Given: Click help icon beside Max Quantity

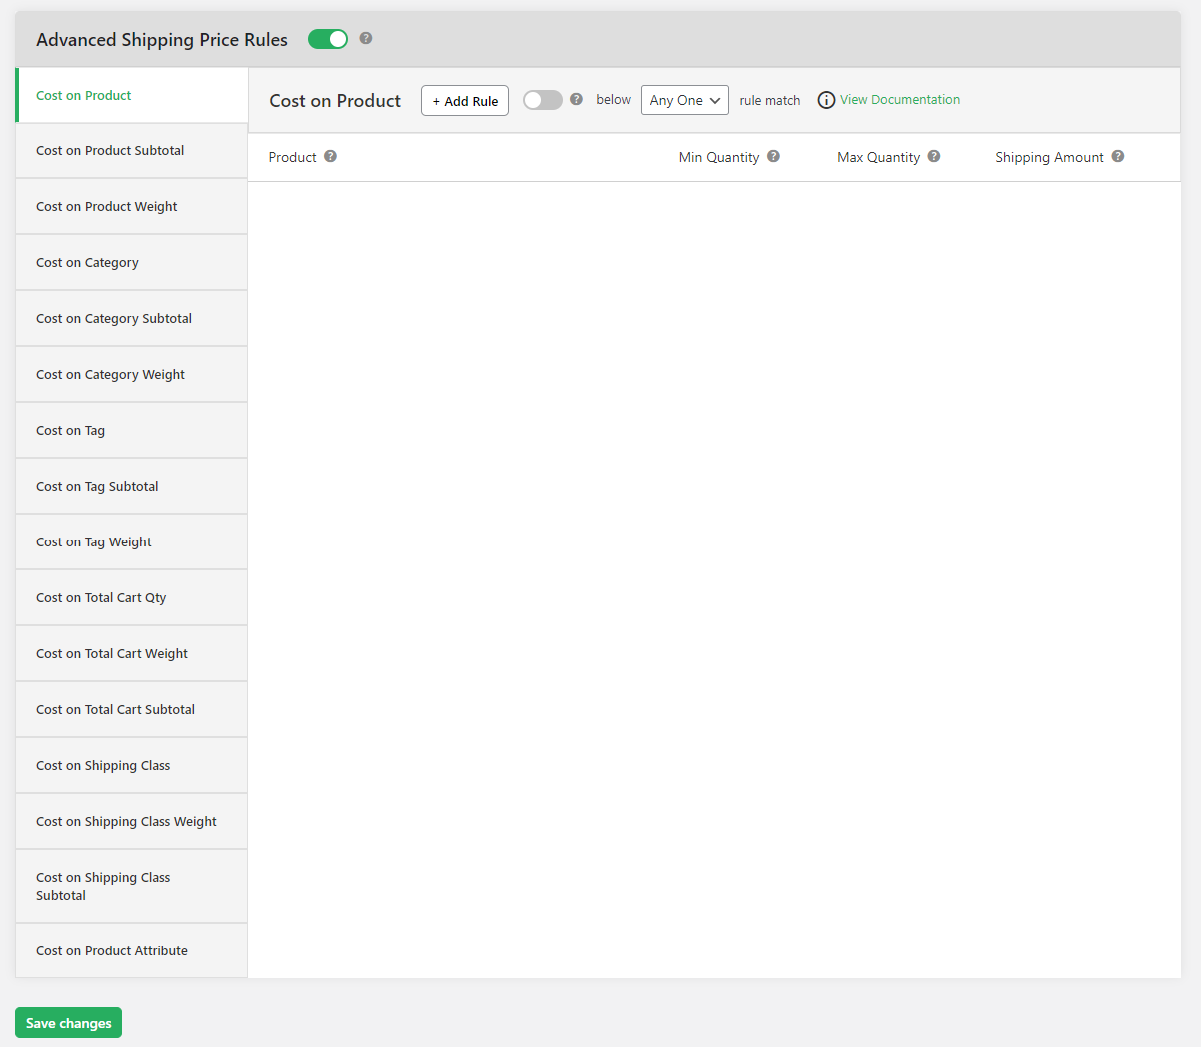Looking at the screenshot, I should pos(934,156).
